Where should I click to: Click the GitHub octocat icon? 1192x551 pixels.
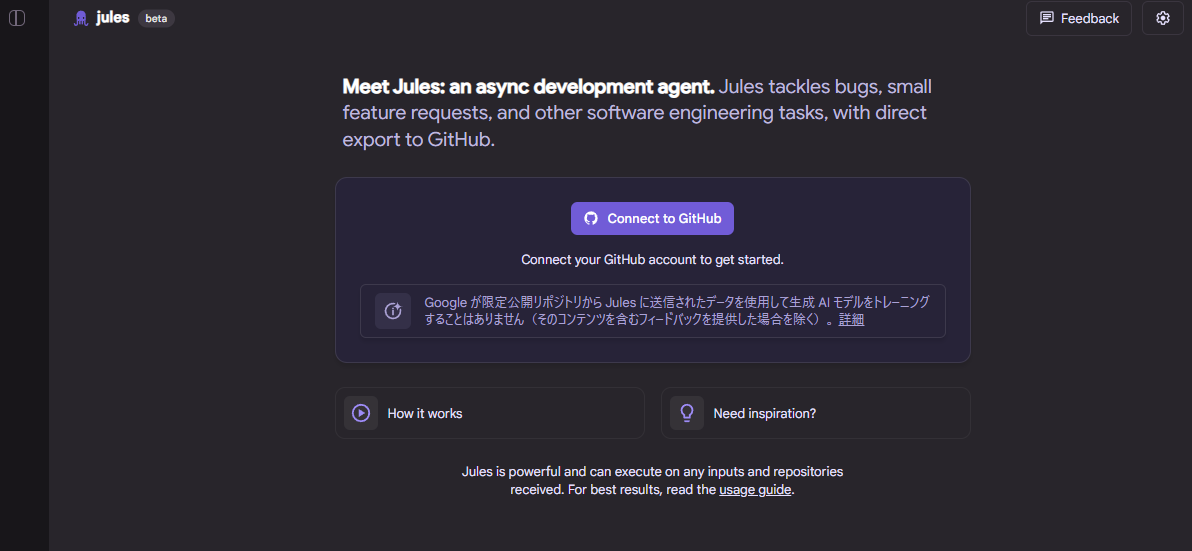pos(591,219)
